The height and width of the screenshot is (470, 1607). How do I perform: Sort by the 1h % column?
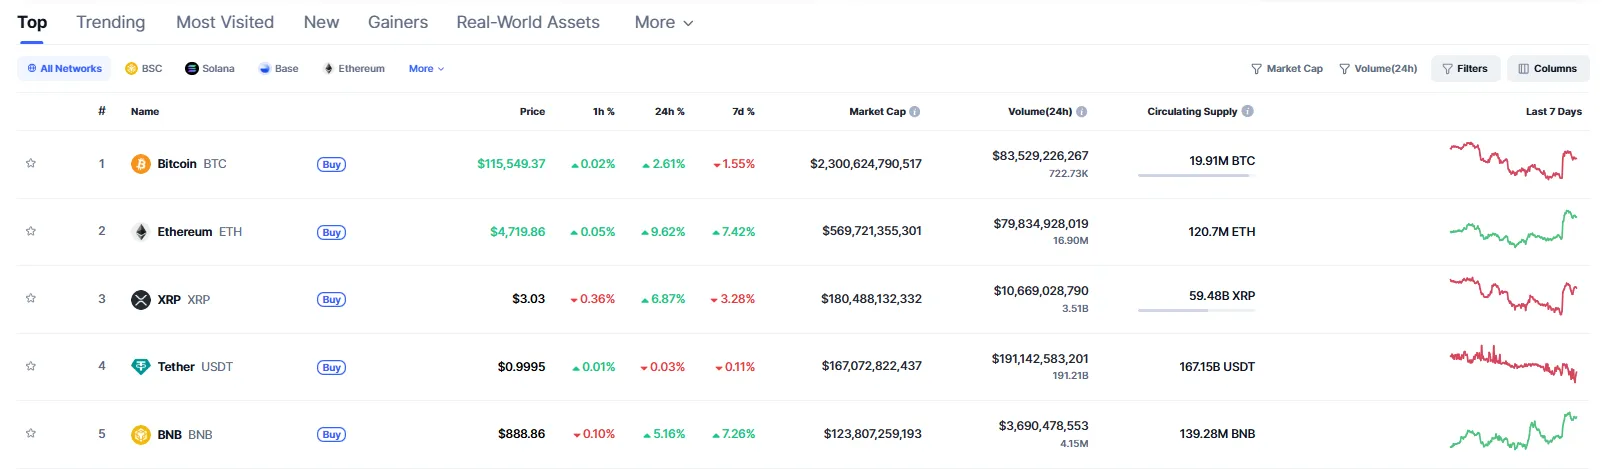pyautogui.click(x=604, y=112)
